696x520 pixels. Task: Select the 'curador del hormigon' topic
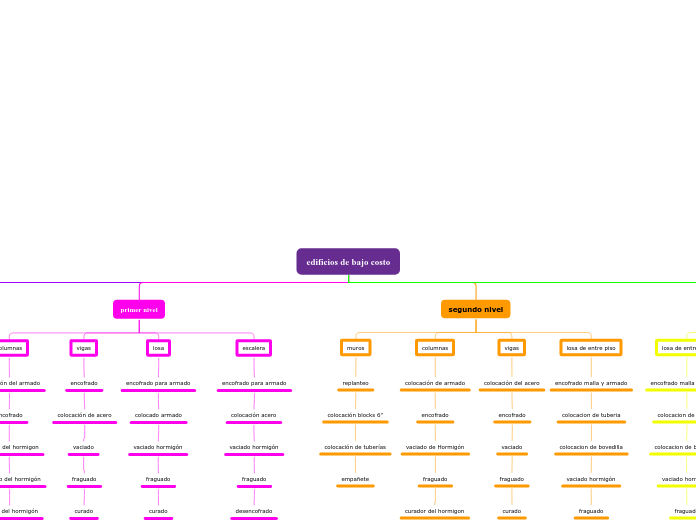435,511
